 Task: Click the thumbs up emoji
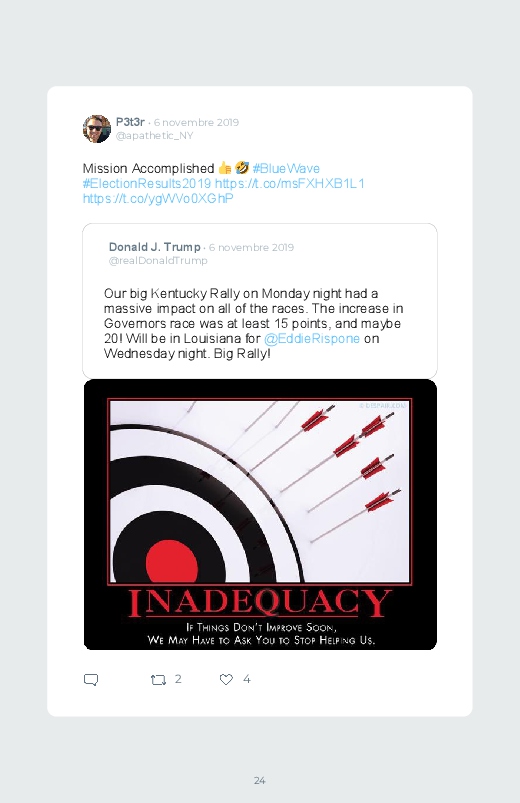(x=225, y=168)
